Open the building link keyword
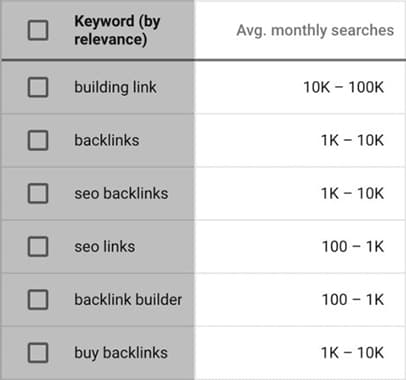406x380 pixels. point(115,87)
